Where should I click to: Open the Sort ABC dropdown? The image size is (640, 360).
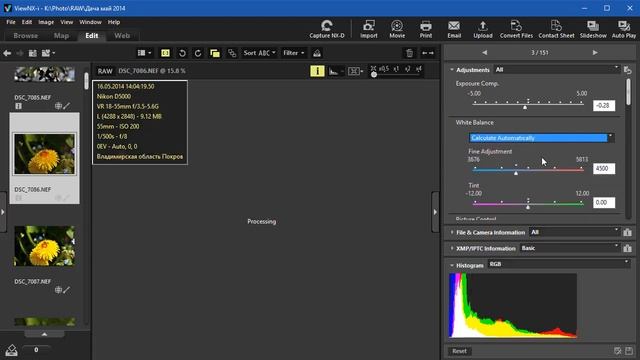[x=260, y=53]
